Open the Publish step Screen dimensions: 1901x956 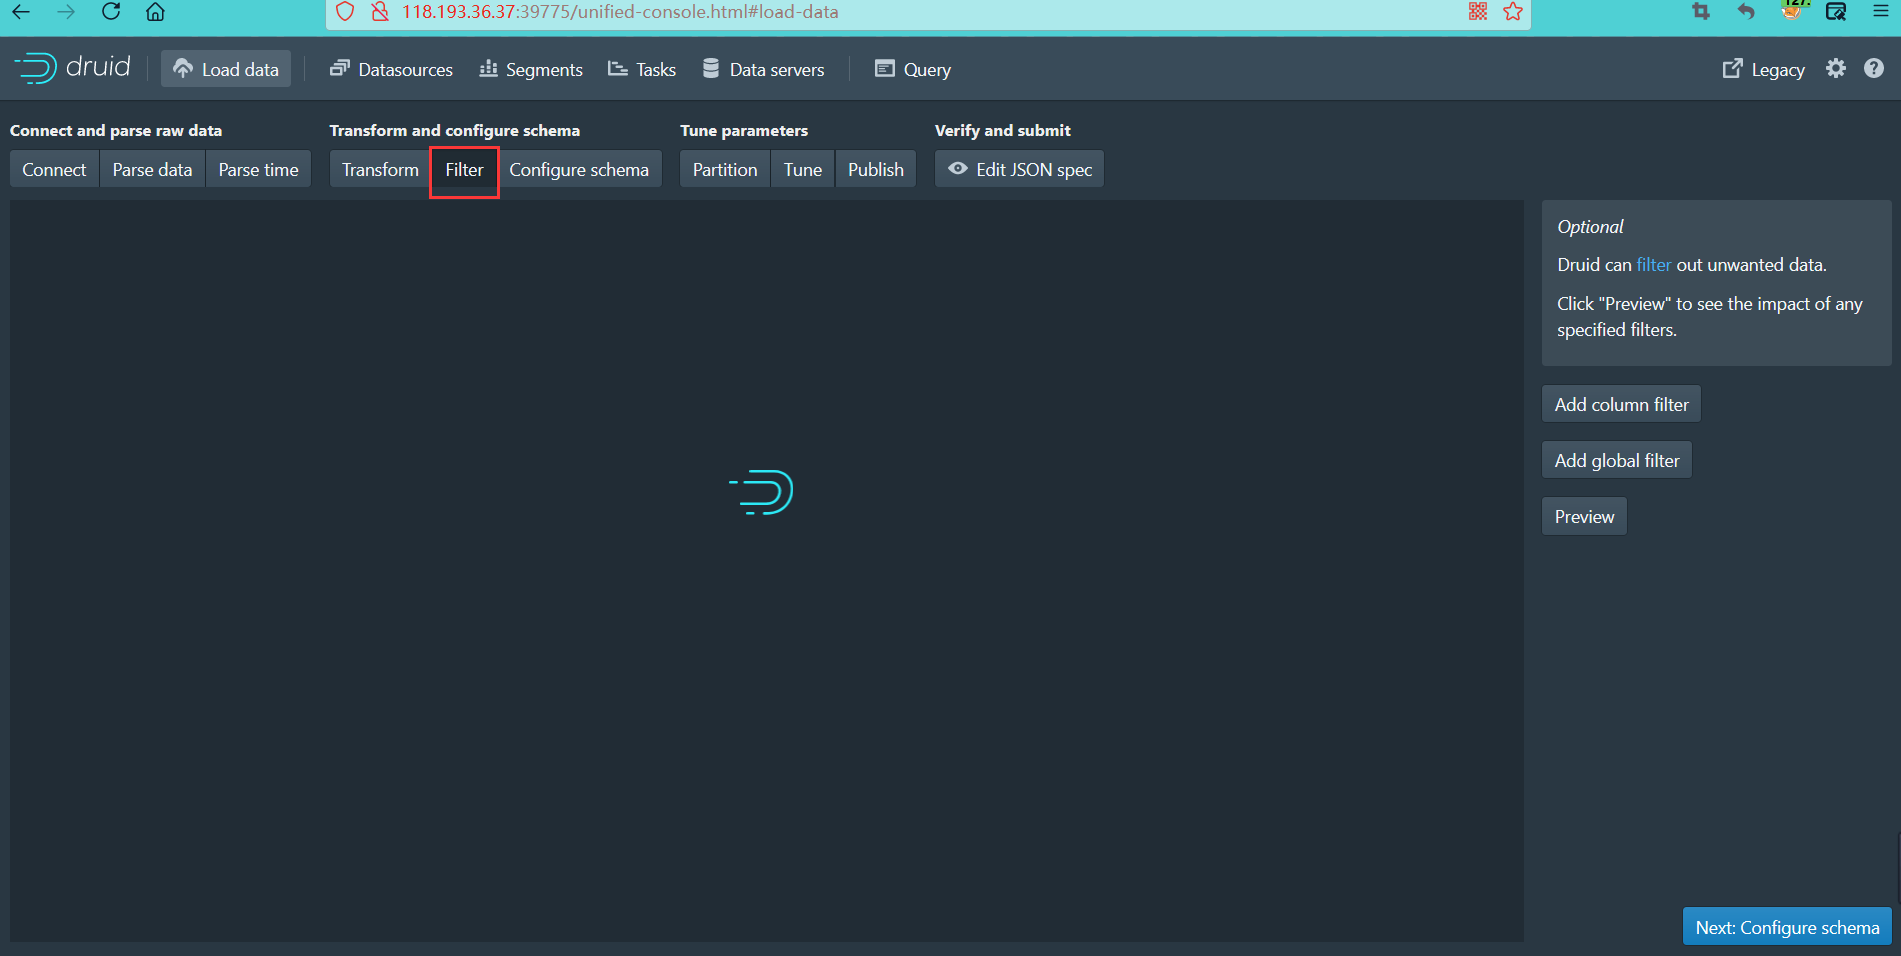coord(876,169)
